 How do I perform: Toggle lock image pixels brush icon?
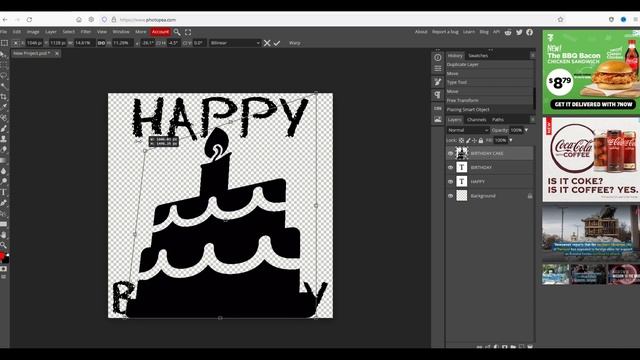click(468, 140)
